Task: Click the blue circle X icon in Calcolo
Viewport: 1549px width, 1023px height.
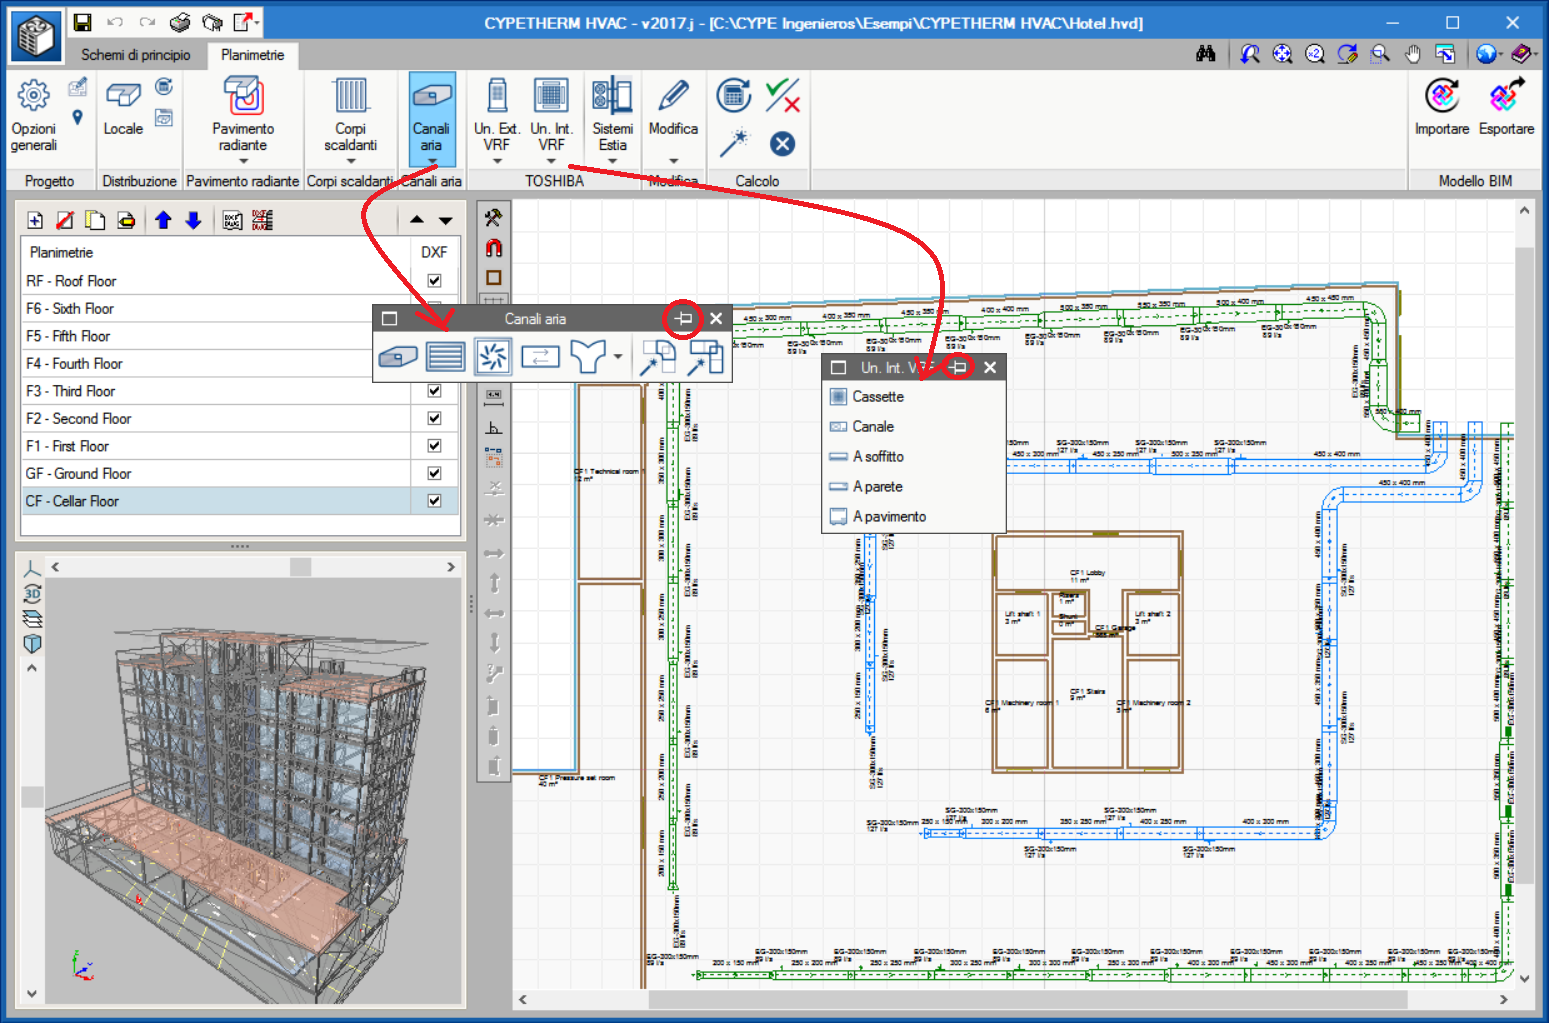Action: [x=782, y=144]
